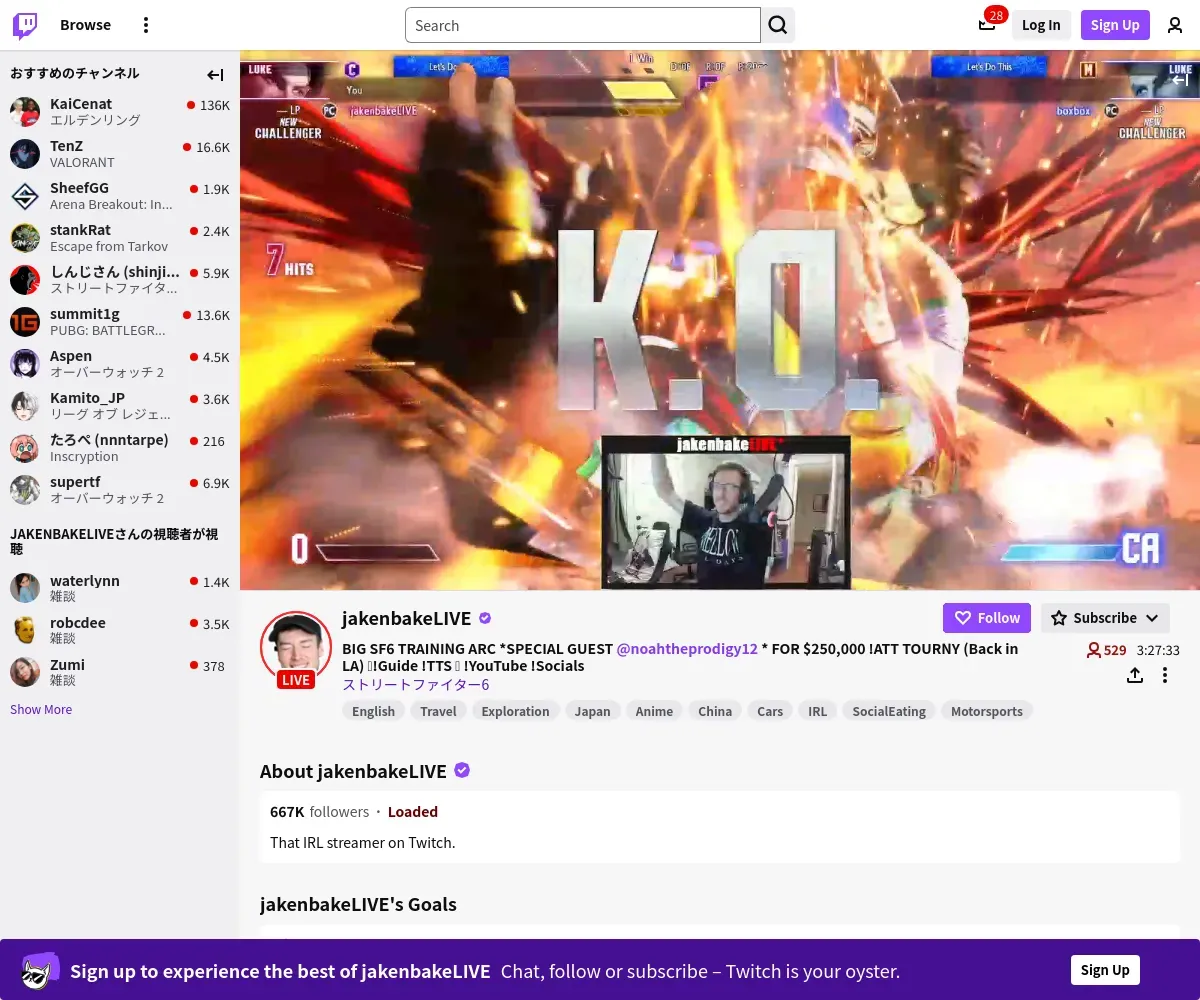Open robcdee channel avatar
Screen dimensions: 1200x1000
[x=25, y=630]
